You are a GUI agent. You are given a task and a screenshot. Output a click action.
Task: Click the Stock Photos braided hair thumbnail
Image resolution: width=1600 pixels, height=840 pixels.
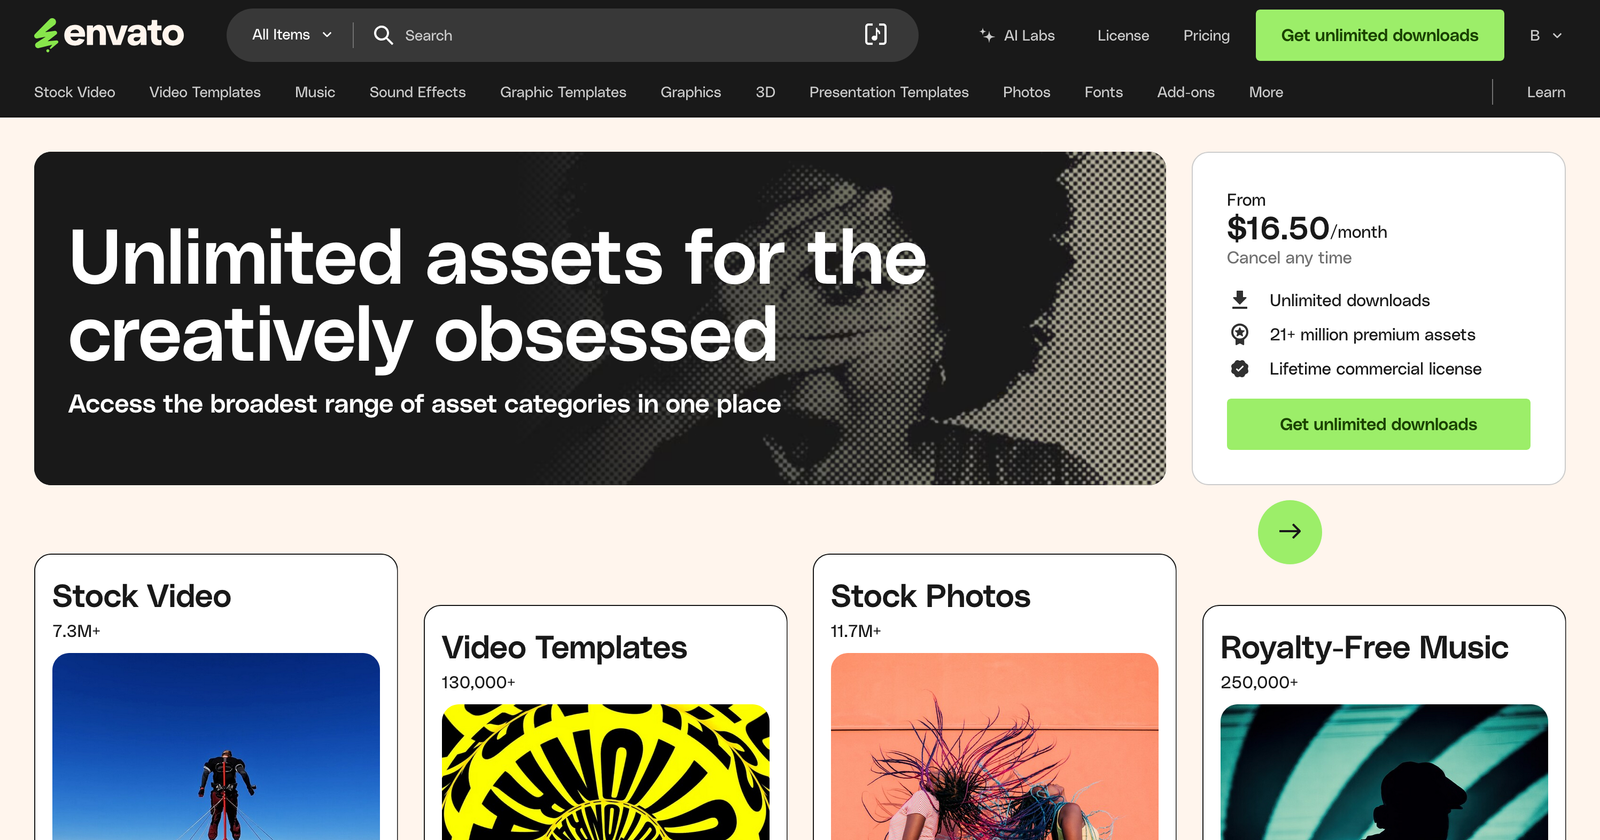coord(994,746)
